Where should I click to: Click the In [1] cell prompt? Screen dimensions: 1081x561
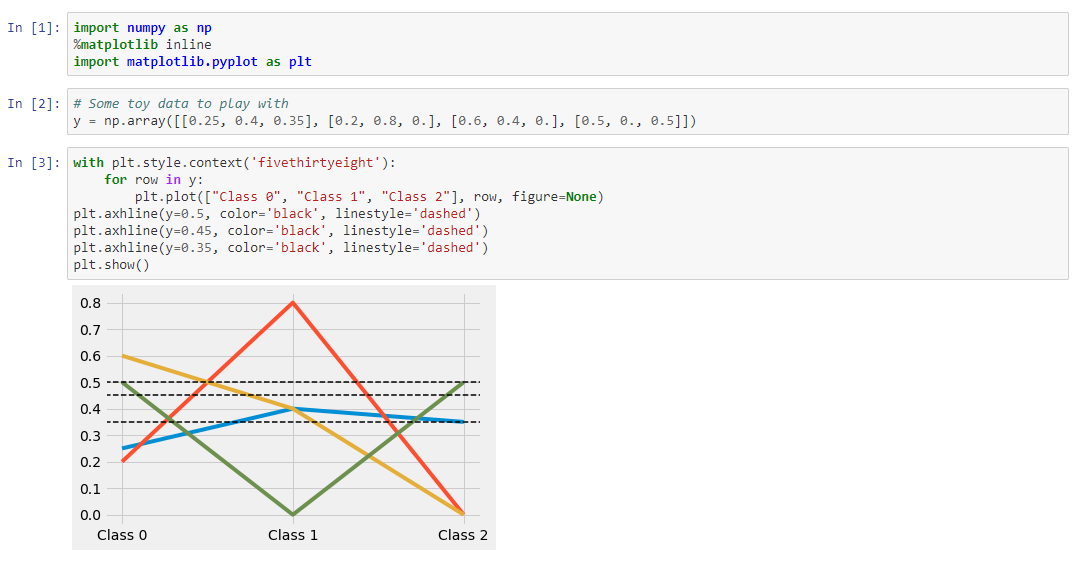click(x=33, y=28)
